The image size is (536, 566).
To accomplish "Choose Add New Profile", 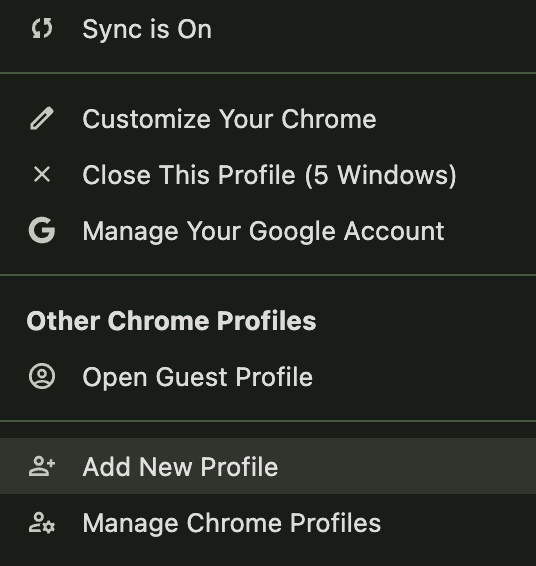I will (268, 466).
